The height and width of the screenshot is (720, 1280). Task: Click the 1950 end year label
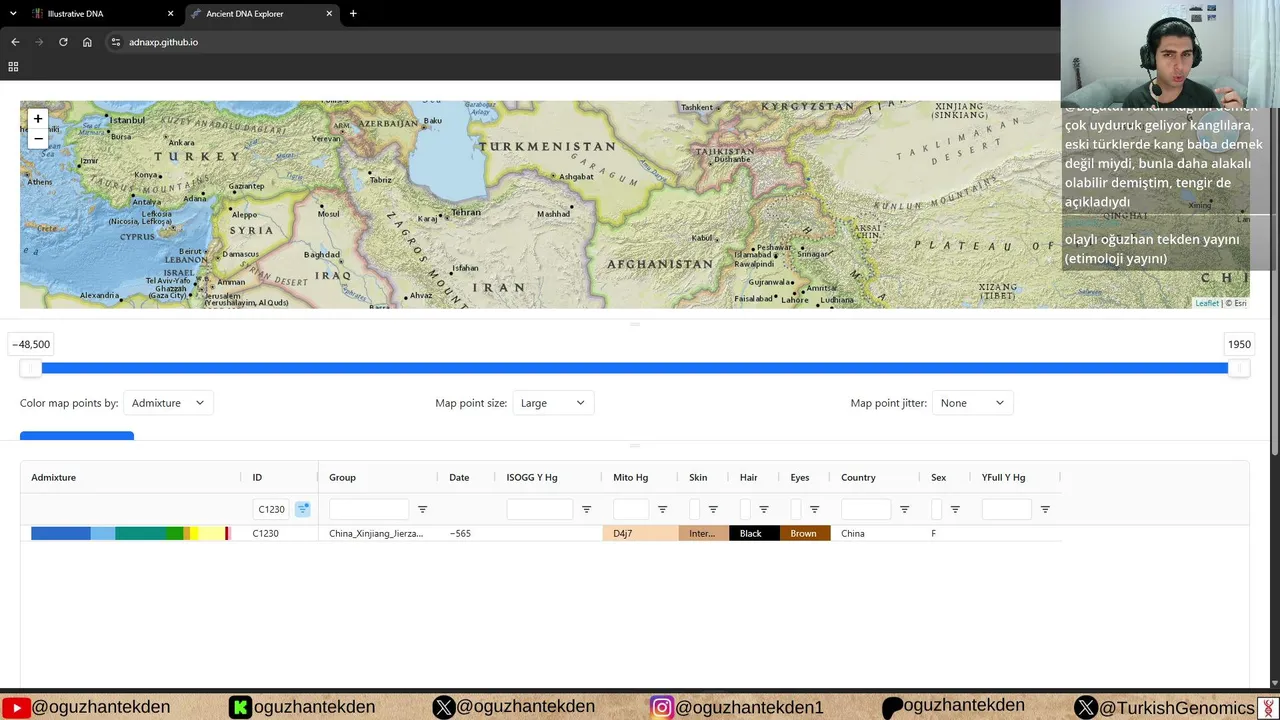[1239, 344]
